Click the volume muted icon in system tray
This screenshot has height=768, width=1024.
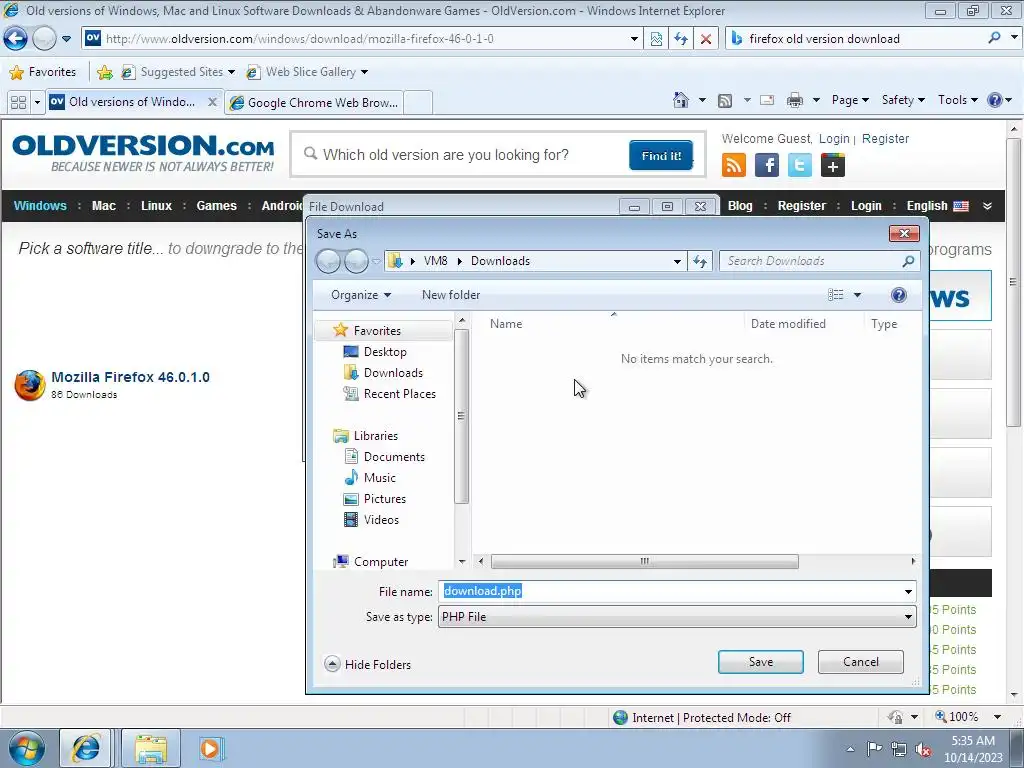(923, 749)
